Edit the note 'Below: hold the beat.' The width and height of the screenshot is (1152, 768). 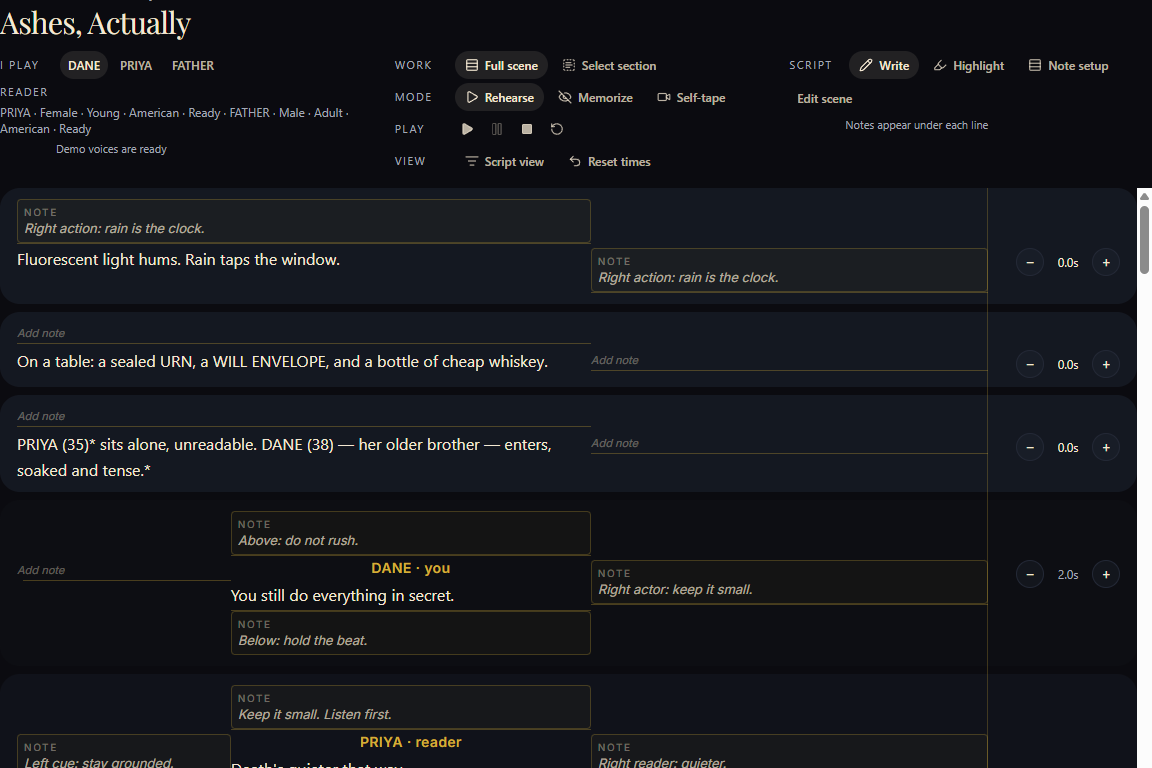(x=411, y=633)
